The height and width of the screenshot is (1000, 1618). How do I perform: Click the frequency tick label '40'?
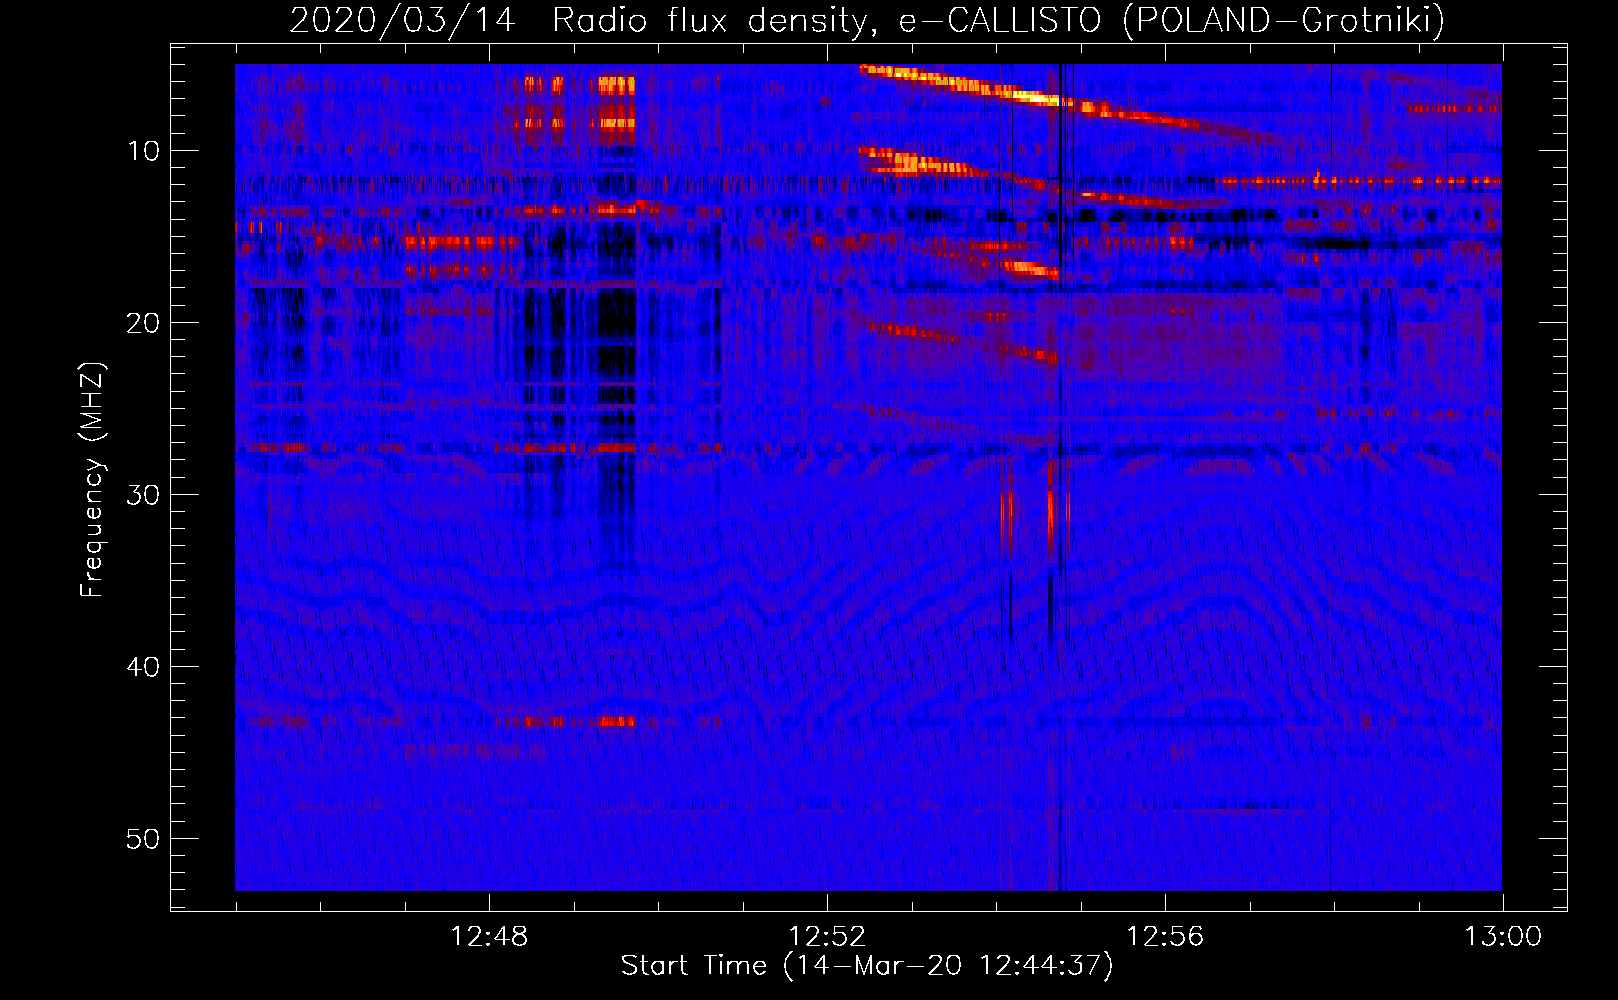pos(143,667)
